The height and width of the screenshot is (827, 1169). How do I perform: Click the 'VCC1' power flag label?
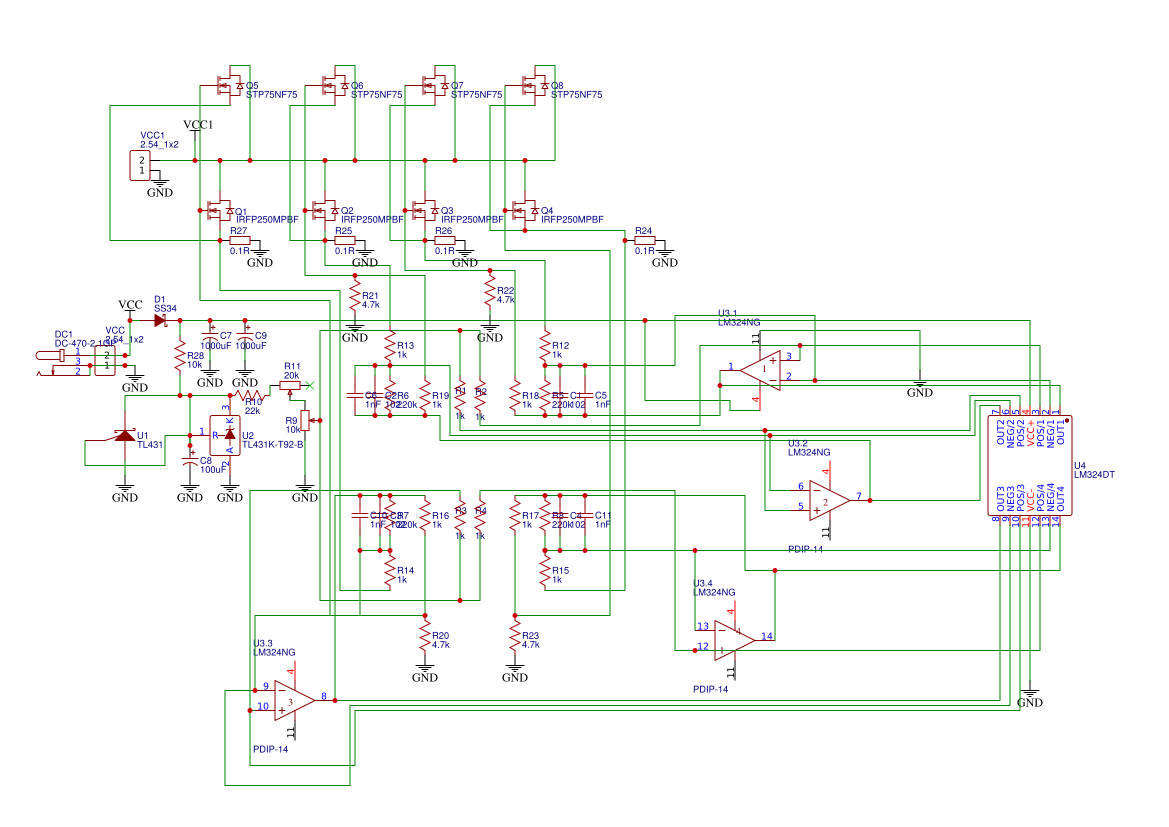pyautogui.click(x=198, y=125)
